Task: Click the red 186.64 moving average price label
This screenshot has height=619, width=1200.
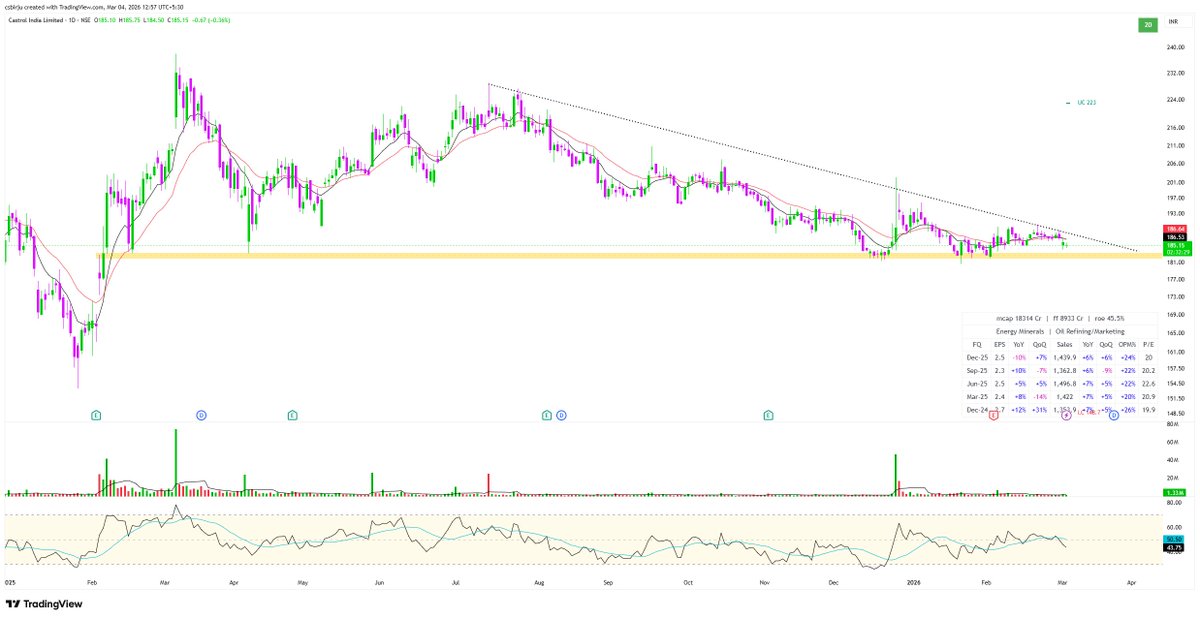Action: (1177, 229)
